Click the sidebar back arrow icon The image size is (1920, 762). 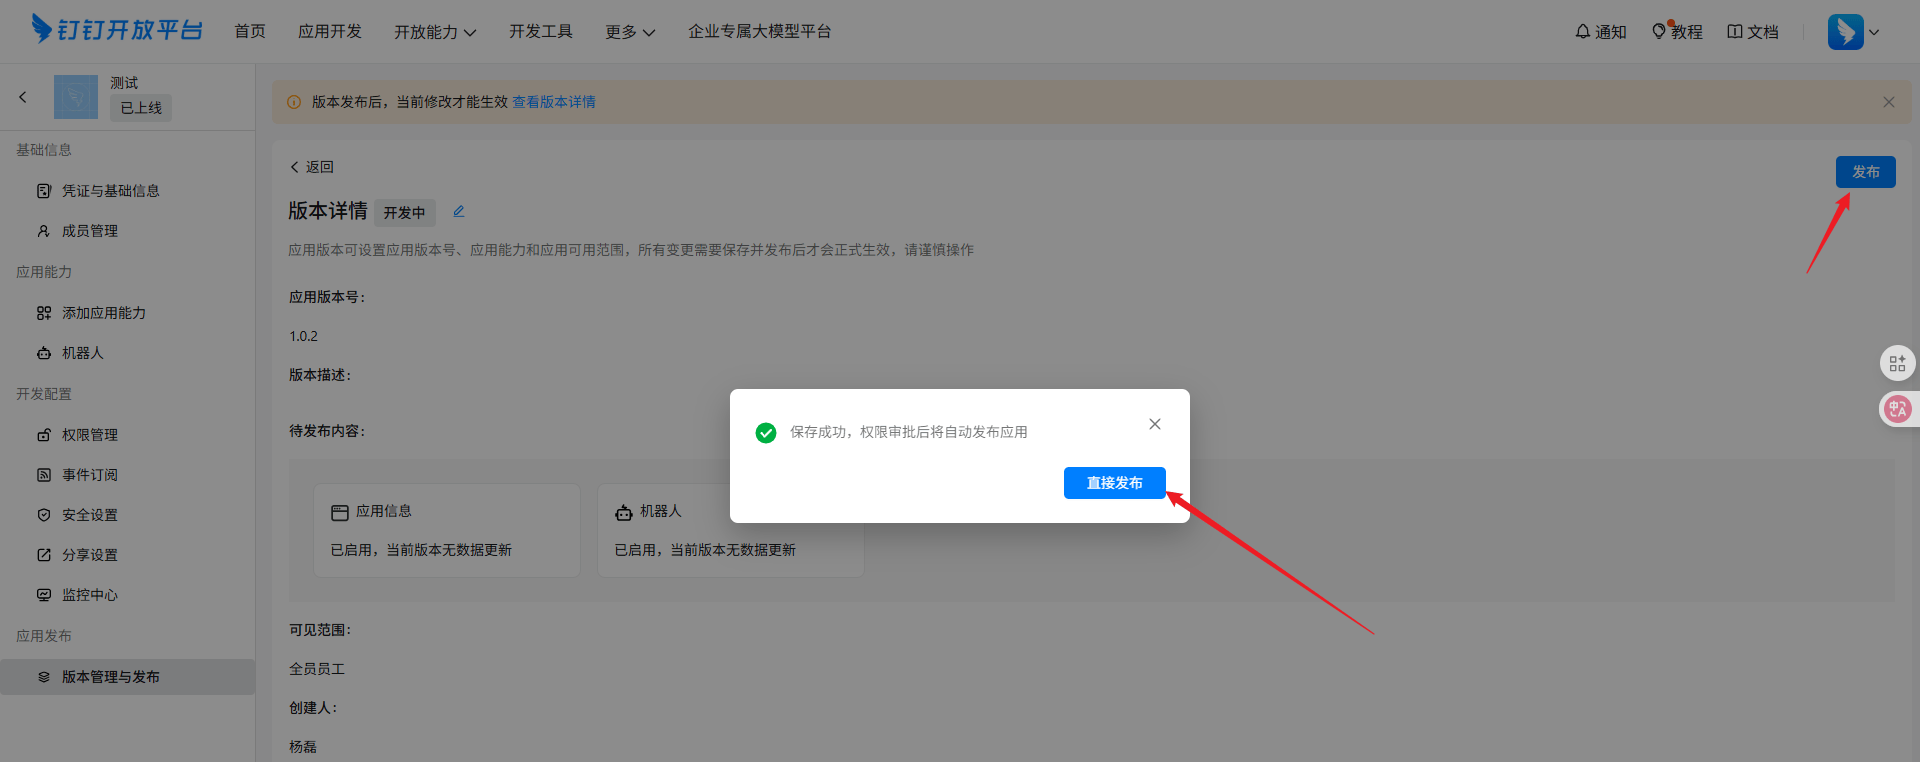click(x=23, y=97)
